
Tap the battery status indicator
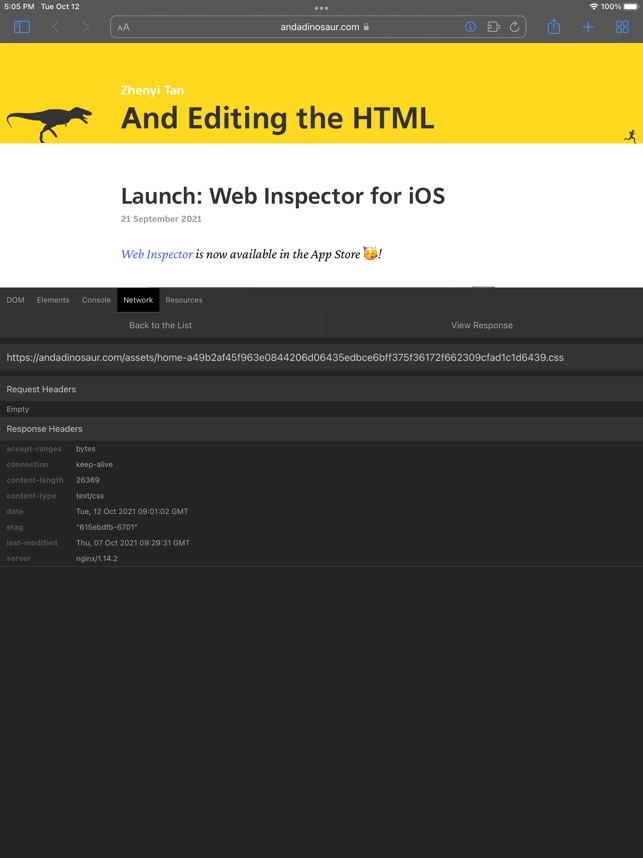[x=631, y=7]
